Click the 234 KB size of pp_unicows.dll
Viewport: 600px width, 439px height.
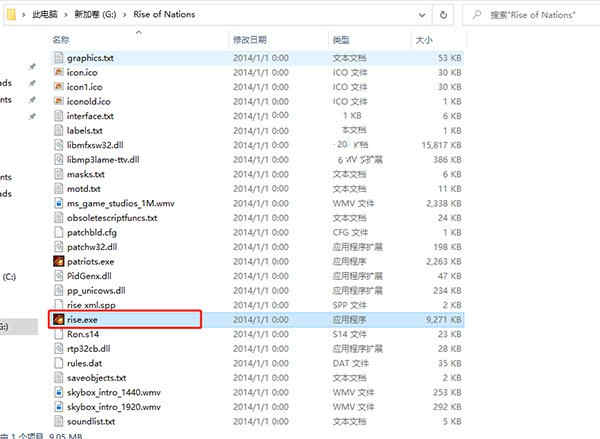[447, 290]
